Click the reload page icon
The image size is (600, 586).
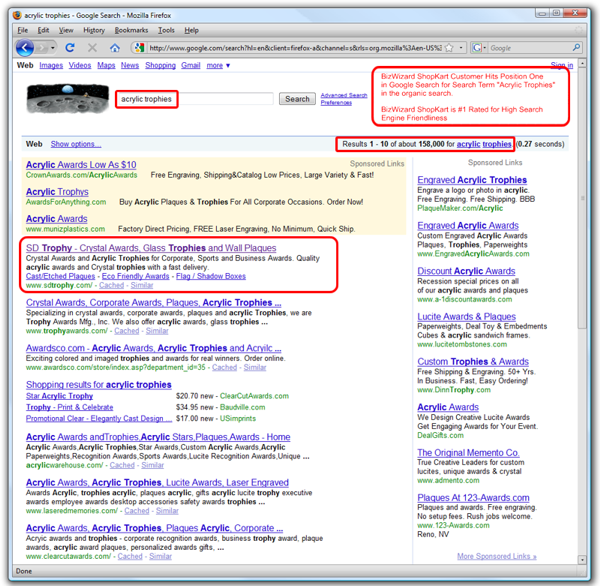coord(70,48)
